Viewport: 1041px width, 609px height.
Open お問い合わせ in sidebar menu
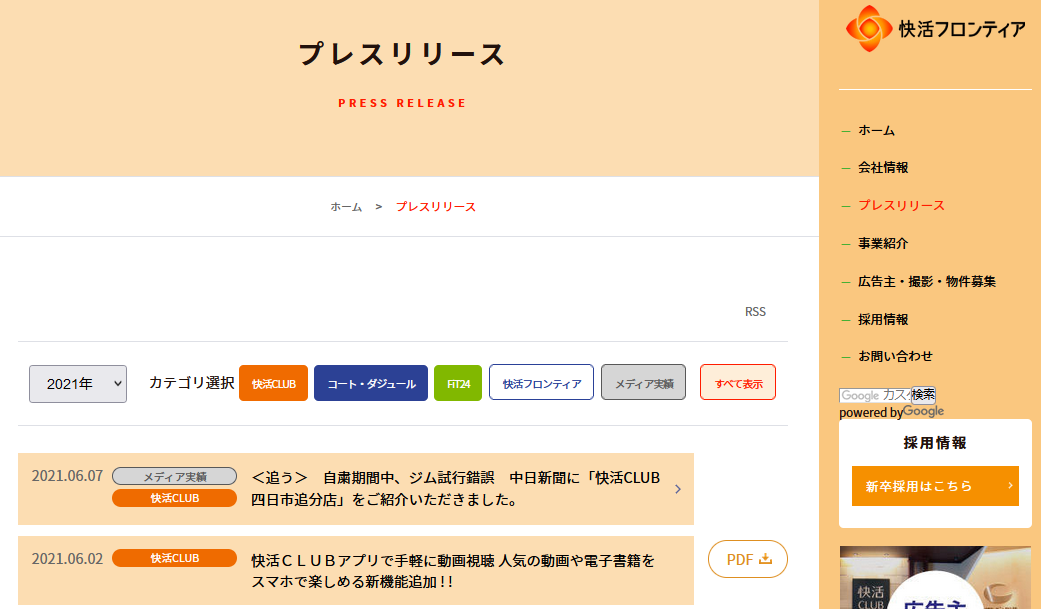895,356
